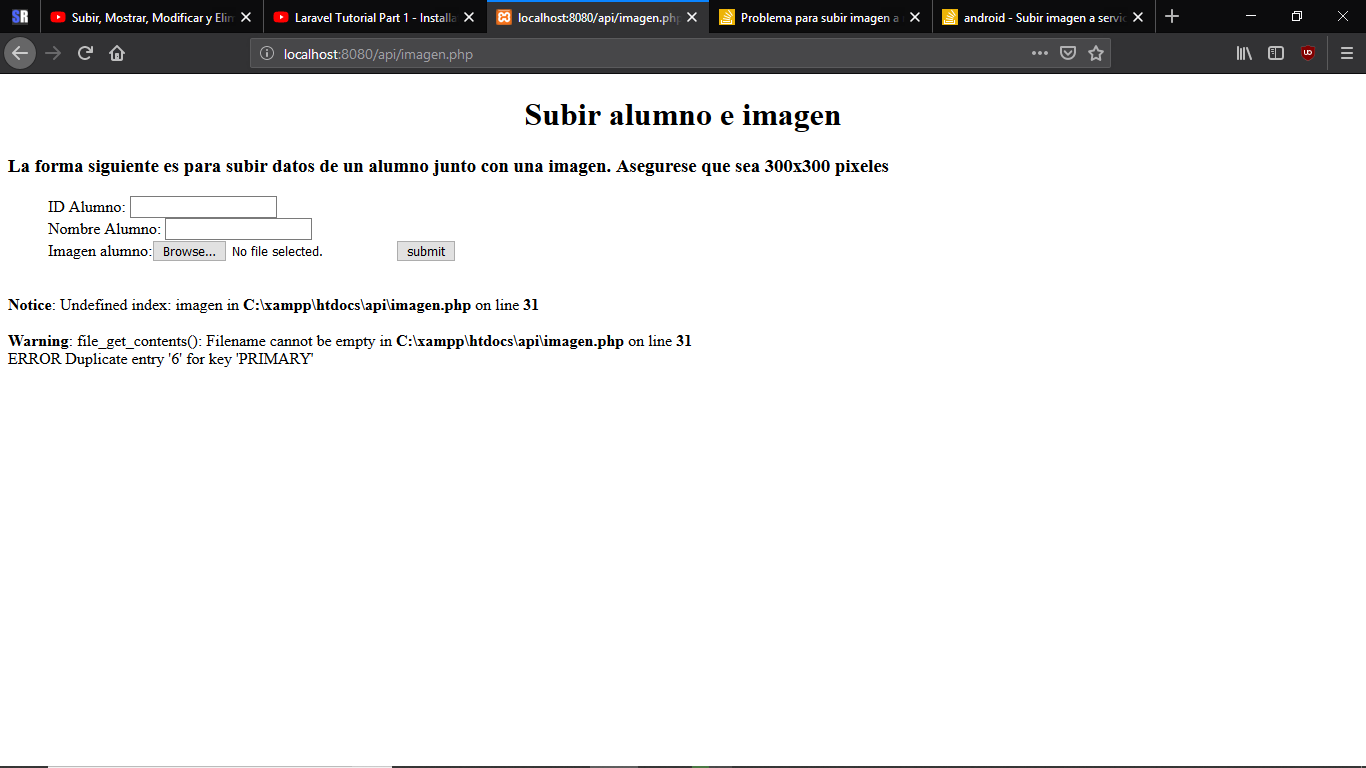Image resolution: width=1366 pixels, height=768 pixels.
Task: Minimize the browser window
Action: click(1251, 16)
